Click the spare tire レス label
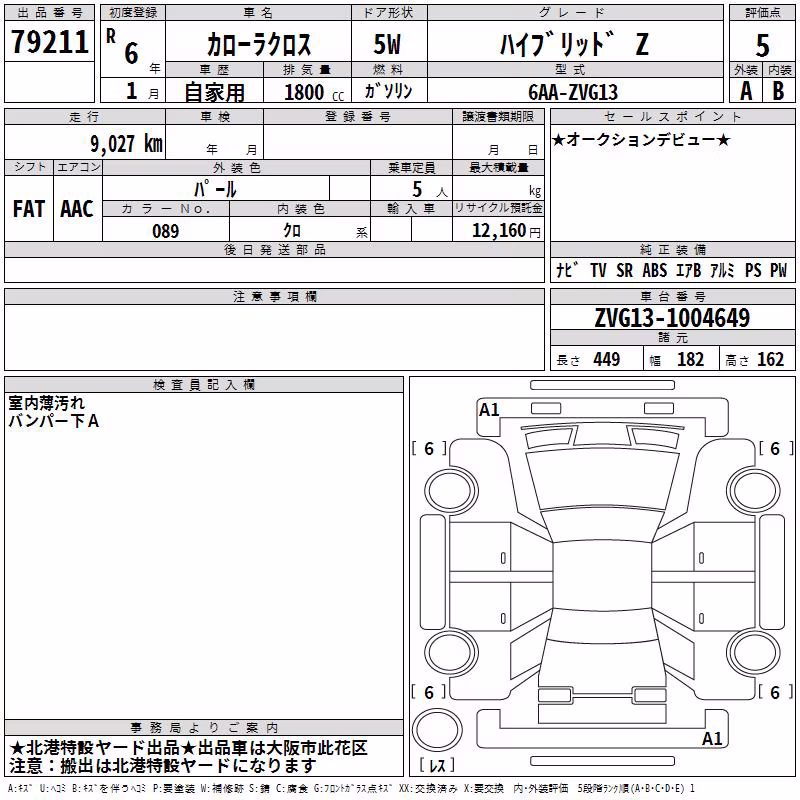The height and width of the screenshot is (800, 800). coord(437,765)
